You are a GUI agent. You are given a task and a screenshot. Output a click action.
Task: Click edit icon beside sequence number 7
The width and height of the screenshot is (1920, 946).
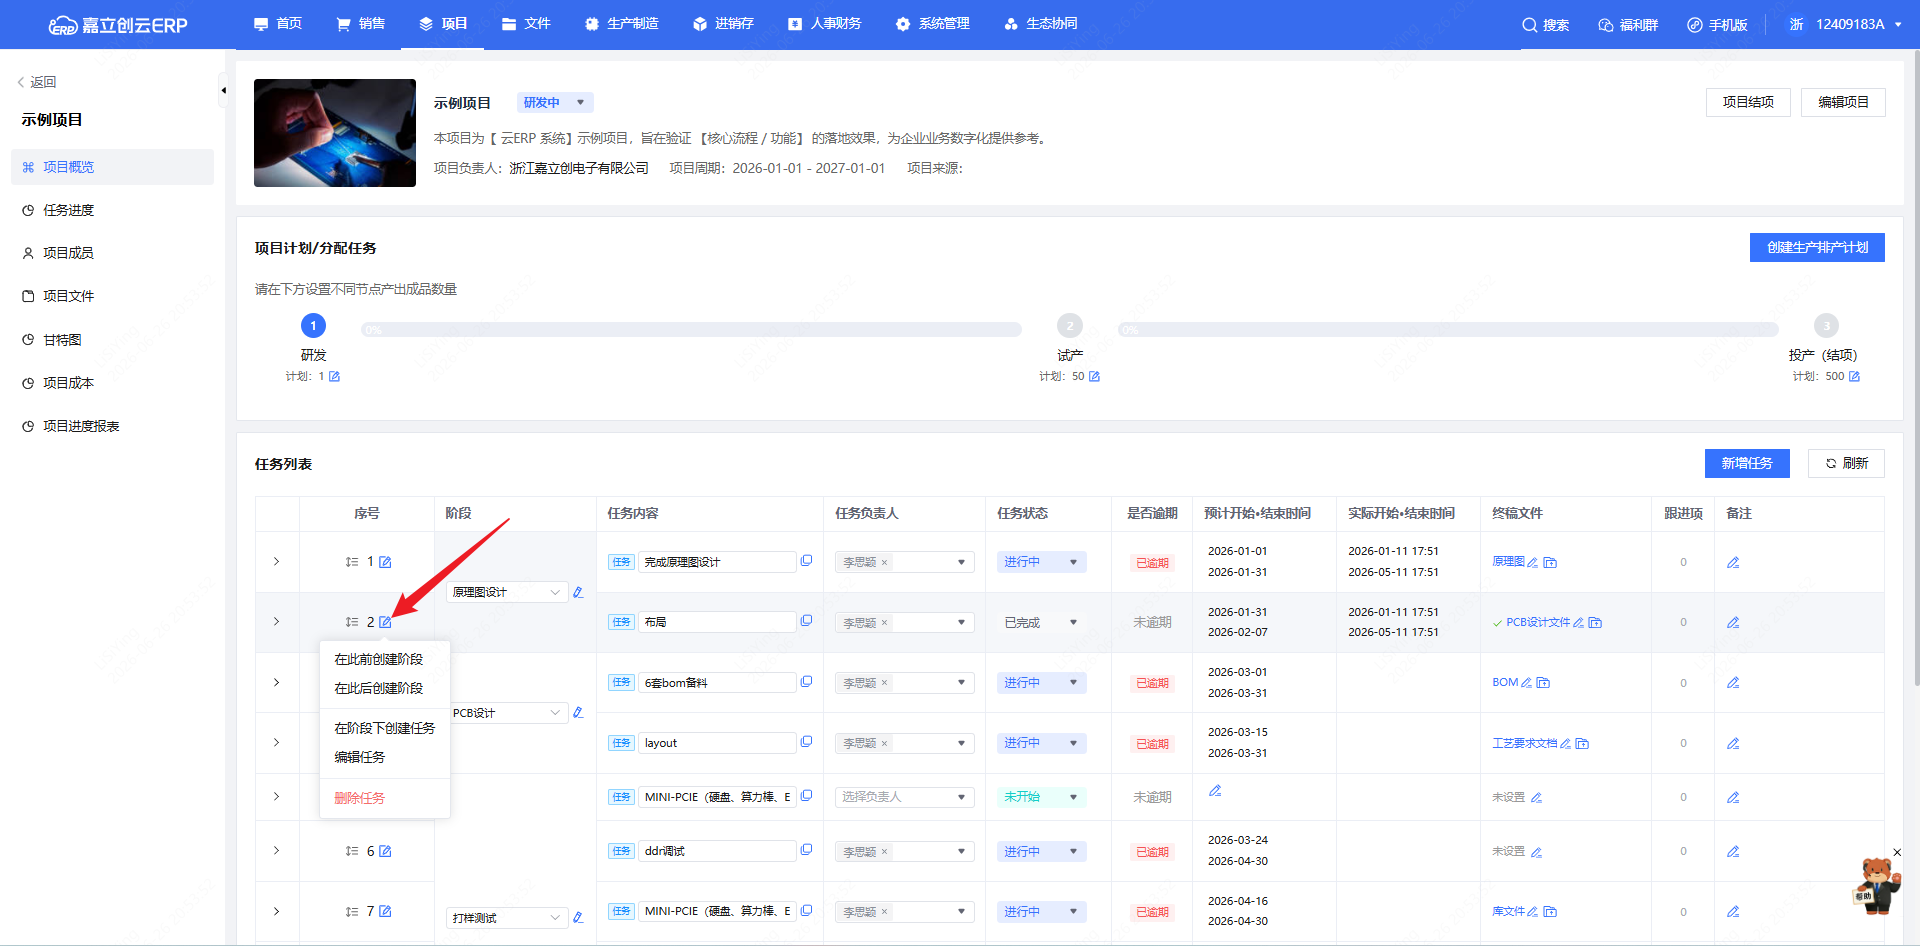pyautogui.click(x=385, y=911)
